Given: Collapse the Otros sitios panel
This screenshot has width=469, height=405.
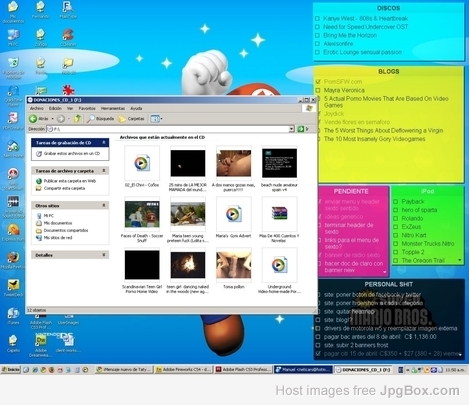Looking at the screenshot, I should (104, 205).
